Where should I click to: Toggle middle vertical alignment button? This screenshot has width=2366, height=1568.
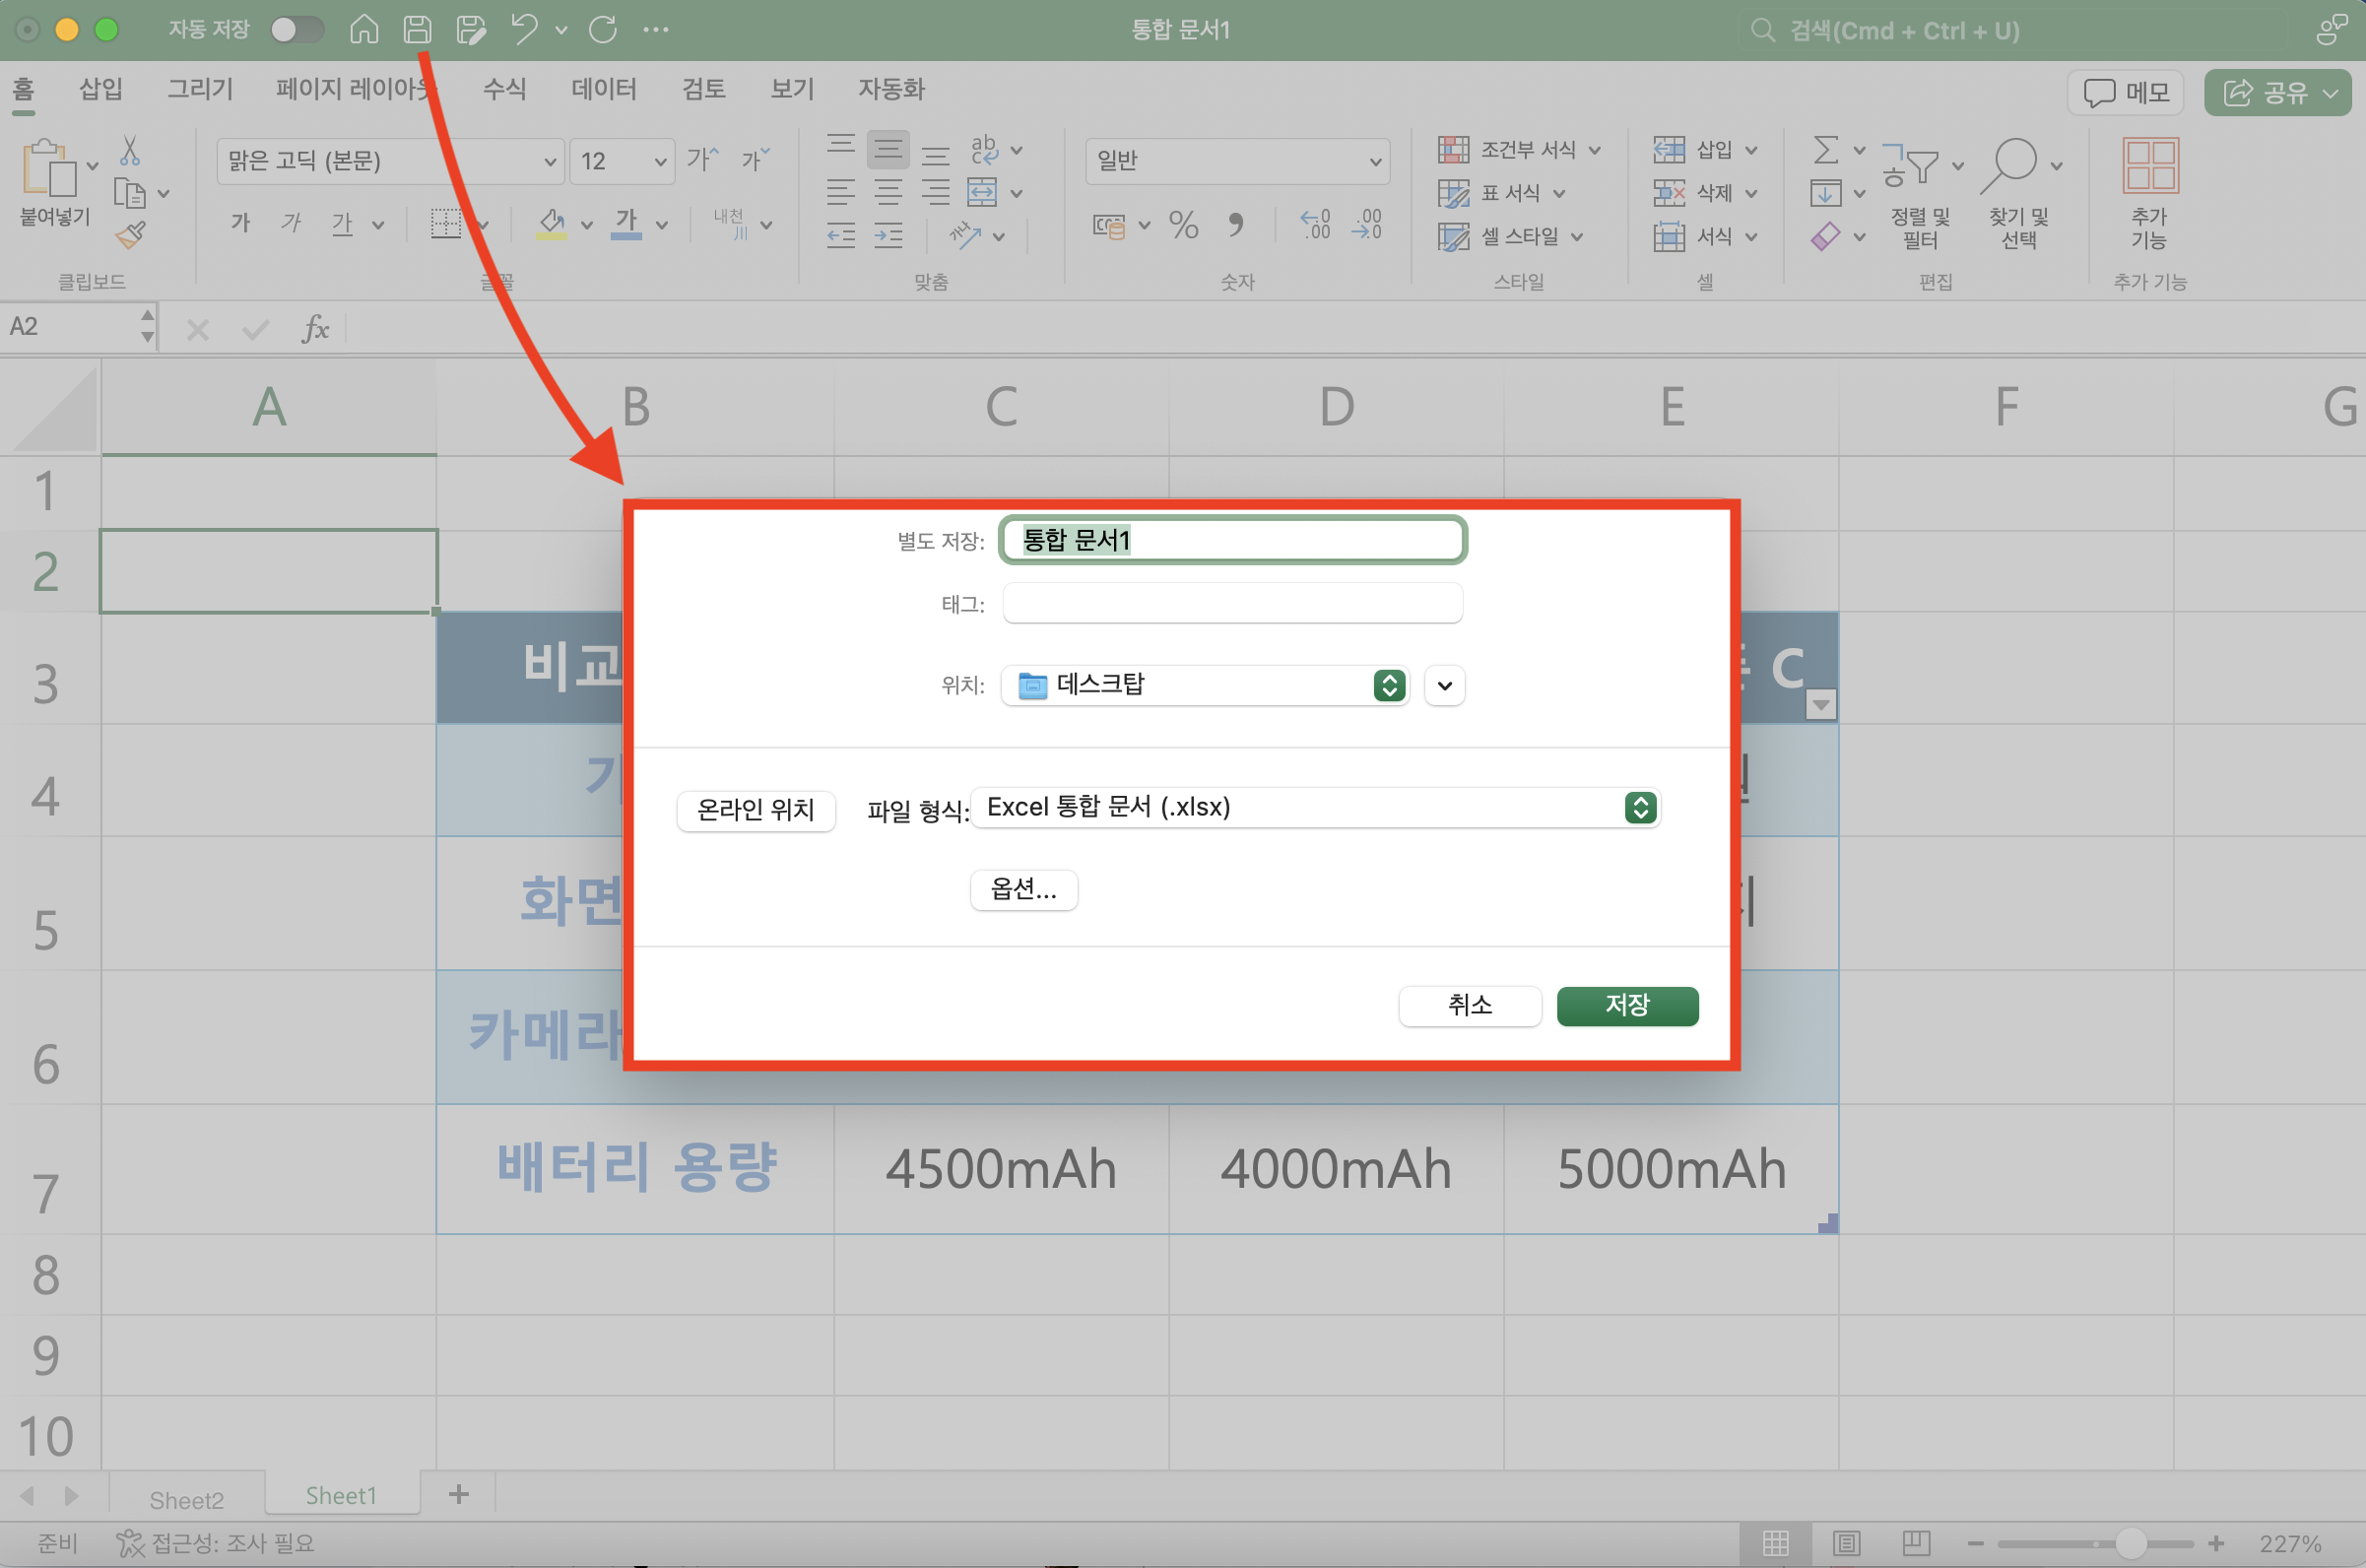tap(888, 150)
